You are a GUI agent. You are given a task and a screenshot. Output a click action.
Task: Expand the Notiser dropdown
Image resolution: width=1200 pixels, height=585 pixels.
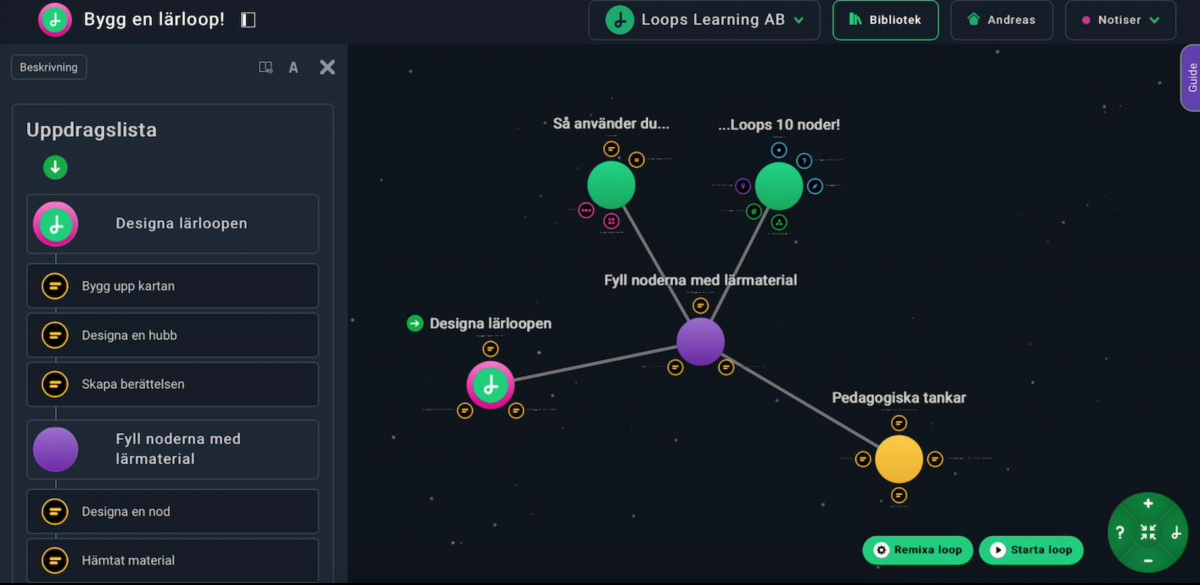click(1120, 20)
